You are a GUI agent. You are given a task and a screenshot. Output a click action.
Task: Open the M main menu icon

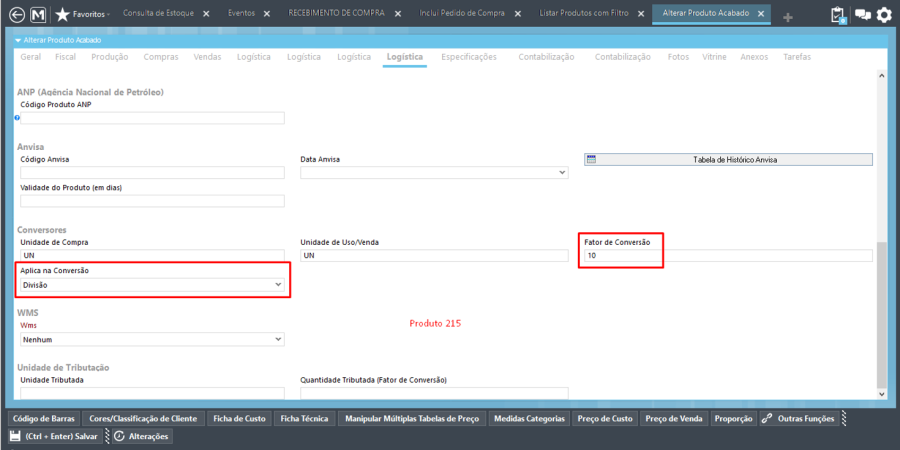[x=38, y=14]
